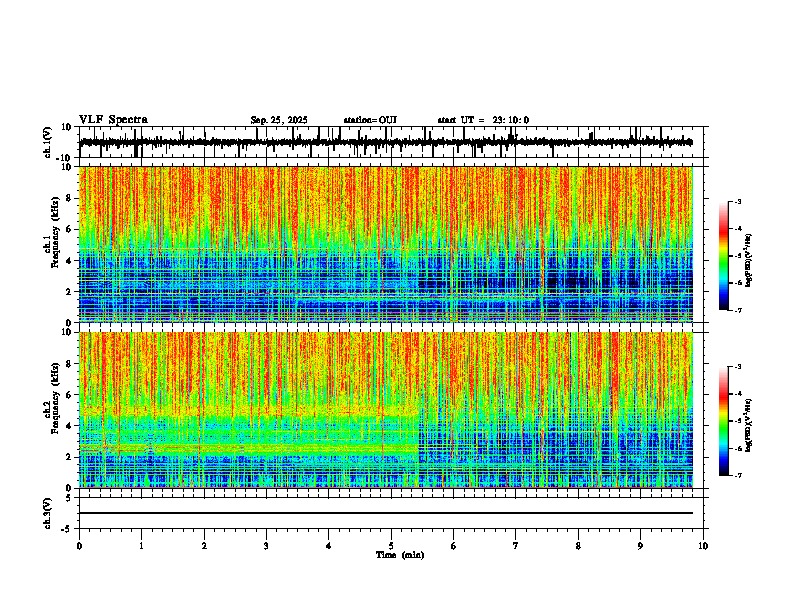Click the "start UT = 23:10: 0" label
The width and height of the screenshot is (792, 612).
(483, 120)
